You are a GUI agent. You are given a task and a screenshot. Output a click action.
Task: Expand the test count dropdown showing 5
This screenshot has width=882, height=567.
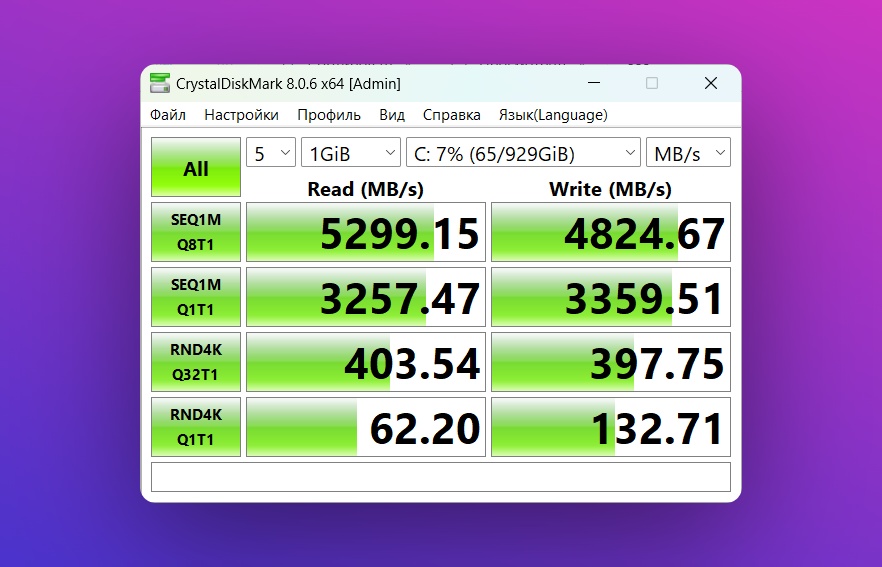click(271, 152)
